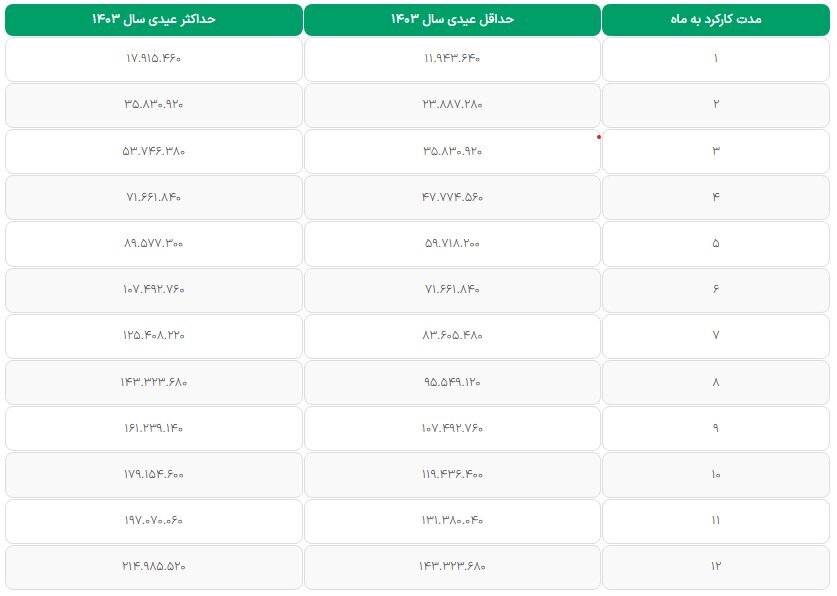
Task: Click maximum bonus cell 161.239.140
Action: pyautogui.click(x=154, y=428)
